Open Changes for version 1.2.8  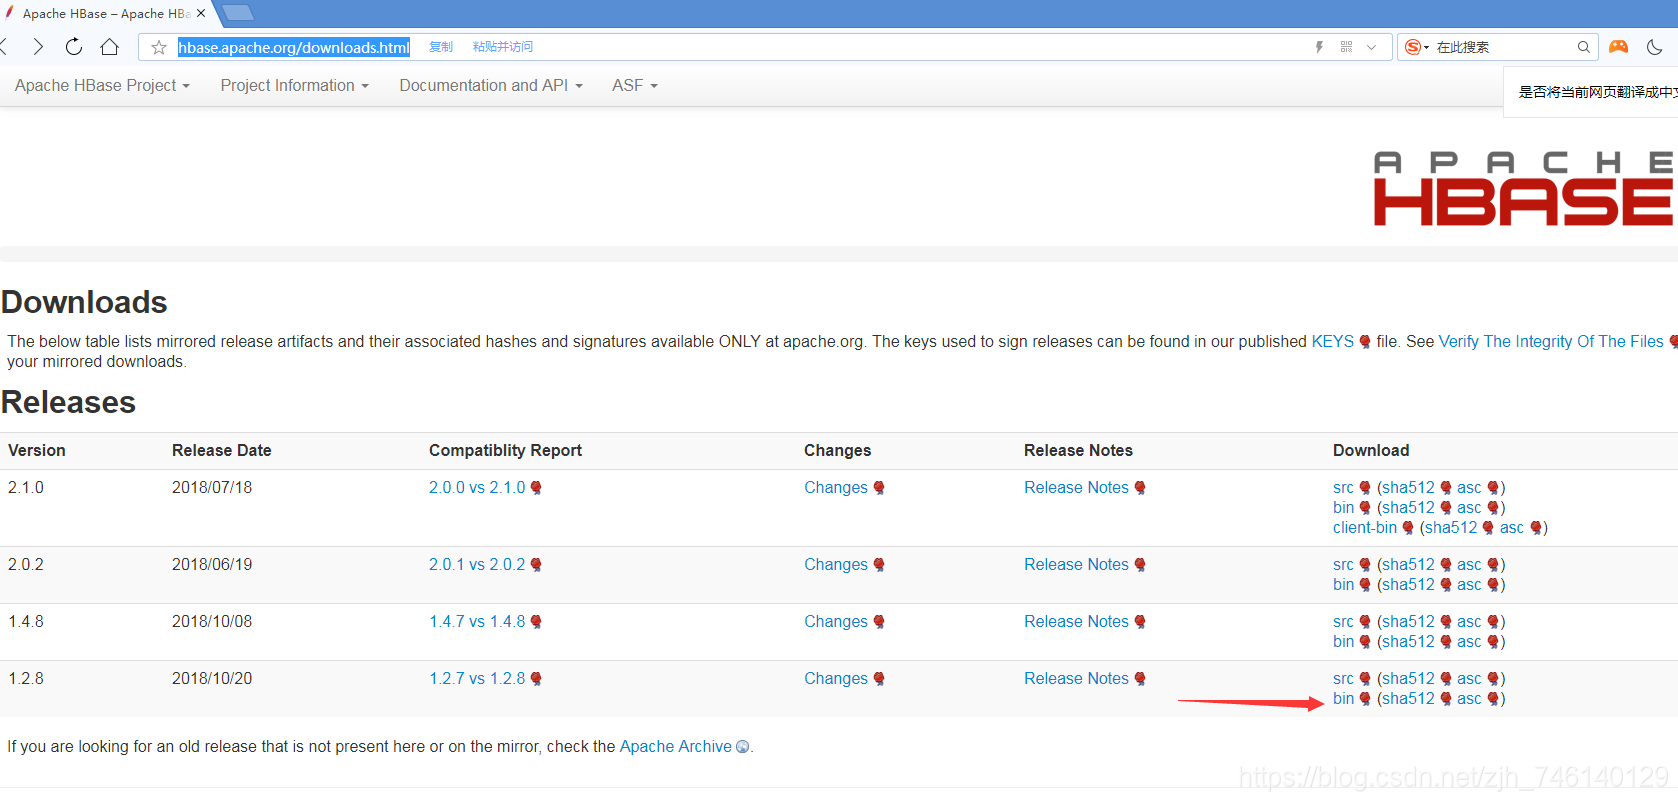click(x=836, y=678)
